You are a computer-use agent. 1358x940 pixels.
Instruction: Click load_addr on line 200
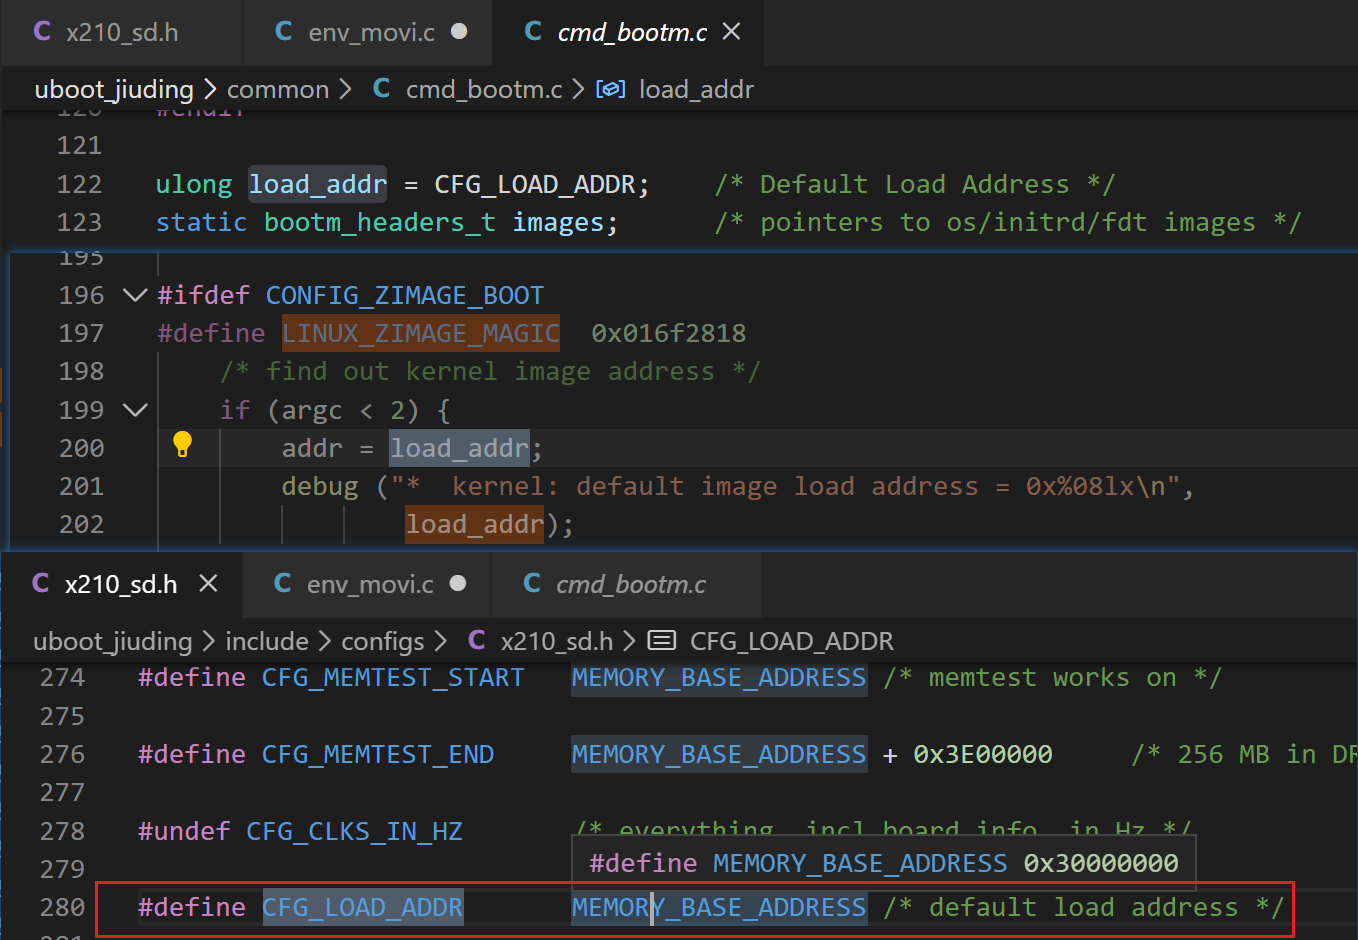click(459, 448)
